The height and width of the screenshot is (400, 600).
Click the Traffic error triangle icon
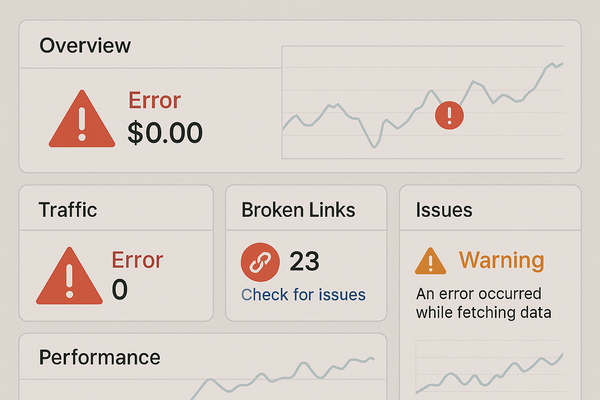pyautogui.click(x=69, y=276)
